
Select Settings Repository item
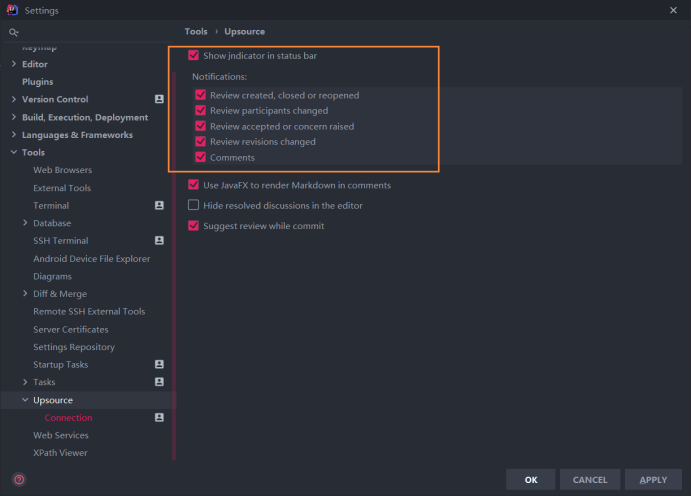tap(74, 347)
